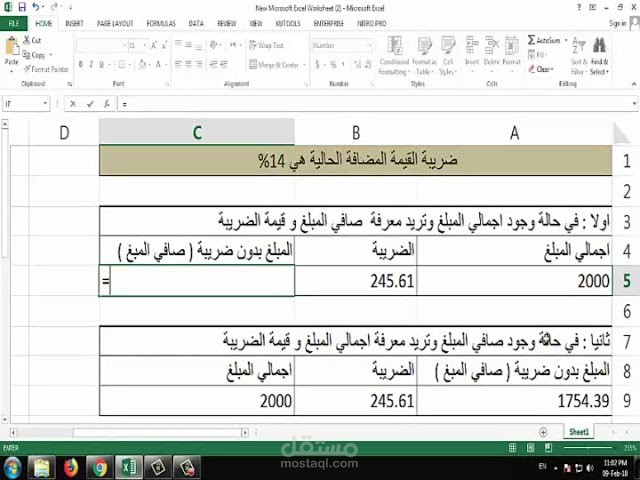Screen dimensions: 640x480
Task: Click the Sign in link
Action: coord(617,24)
